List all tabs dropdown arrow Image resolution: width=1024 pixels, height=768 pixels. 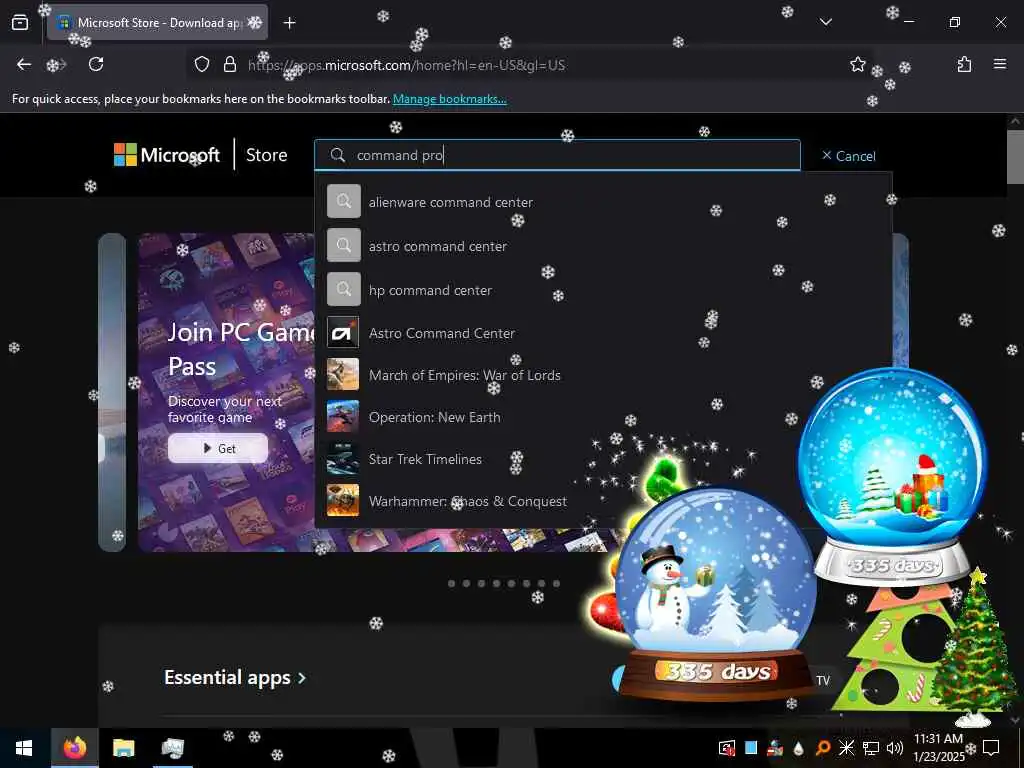pos(825,22)
